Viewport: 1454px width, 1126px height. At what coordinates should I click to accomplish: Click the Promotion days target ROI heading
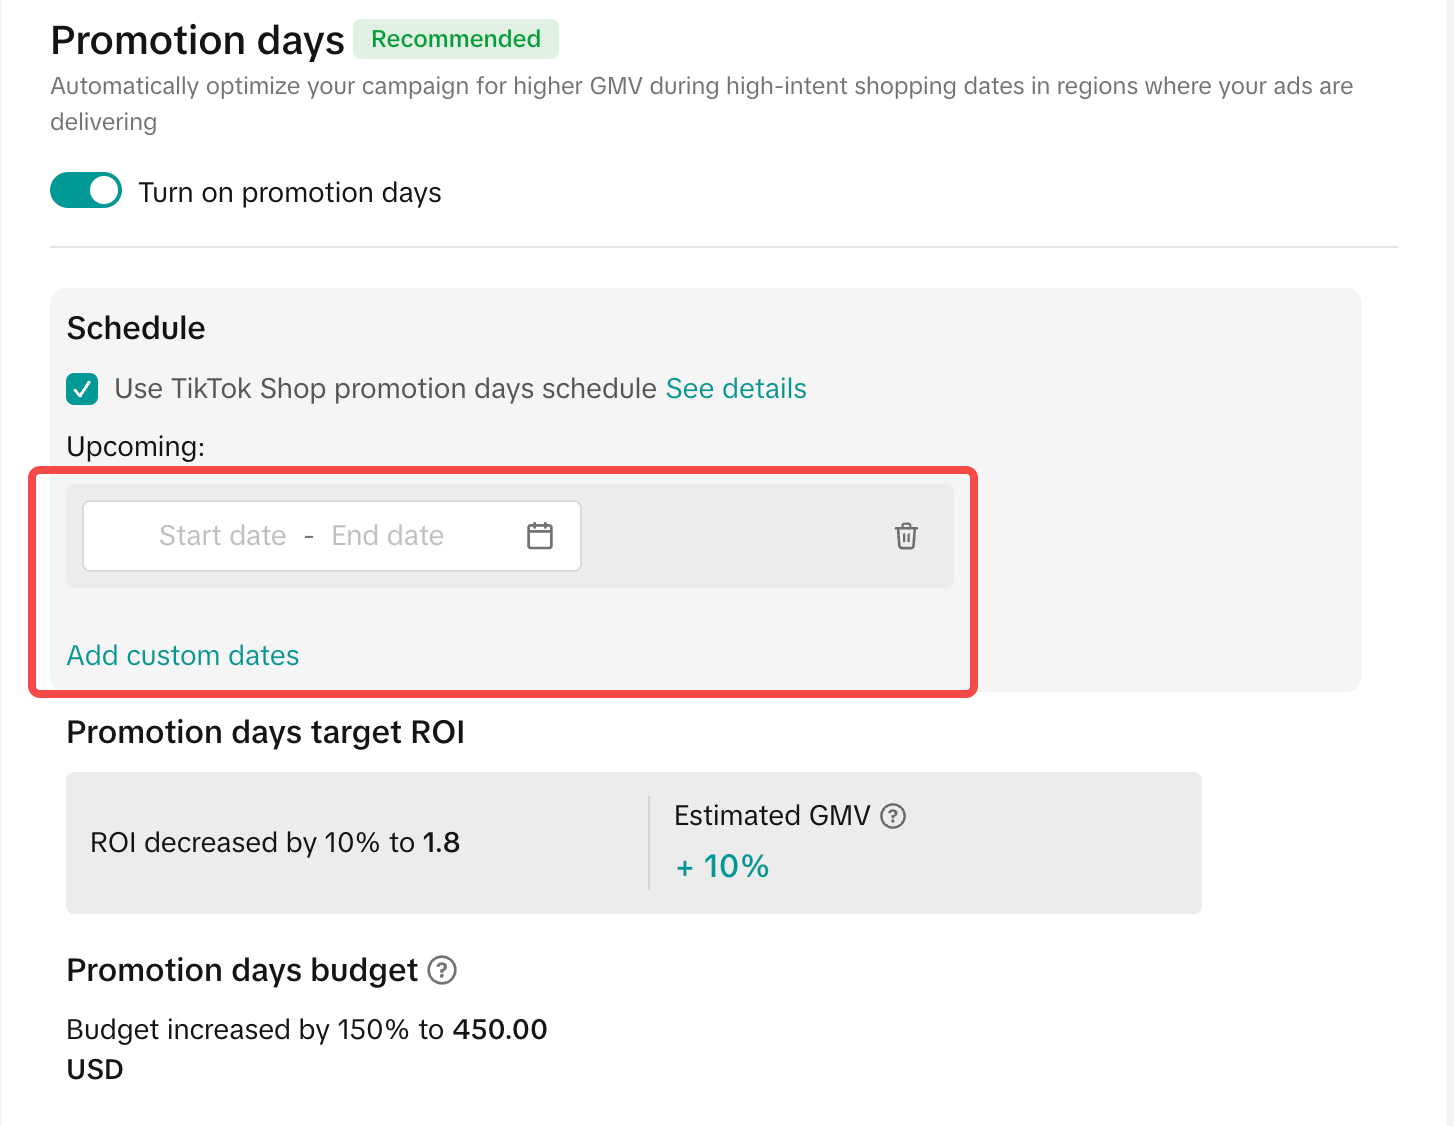266,732
